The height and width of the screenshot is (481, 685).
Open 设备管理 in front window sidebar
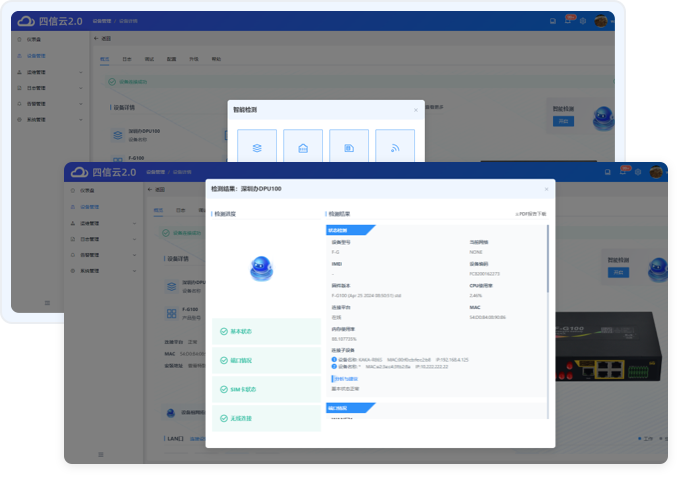coord(89,207)
